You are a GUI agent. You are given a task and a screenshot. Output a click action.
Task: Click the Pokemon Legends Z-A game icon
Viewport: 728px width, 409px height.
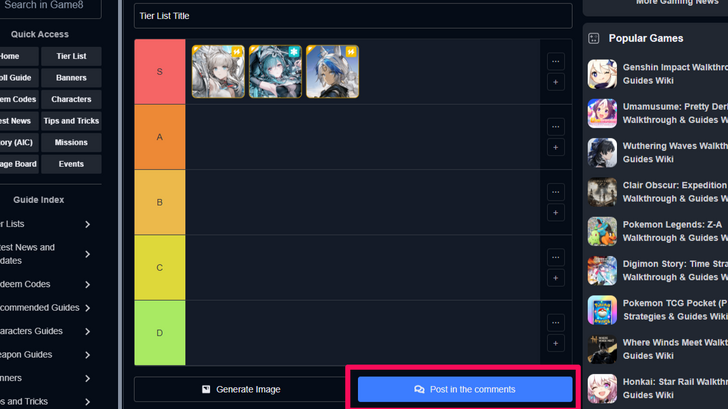[x=602, y=231]
